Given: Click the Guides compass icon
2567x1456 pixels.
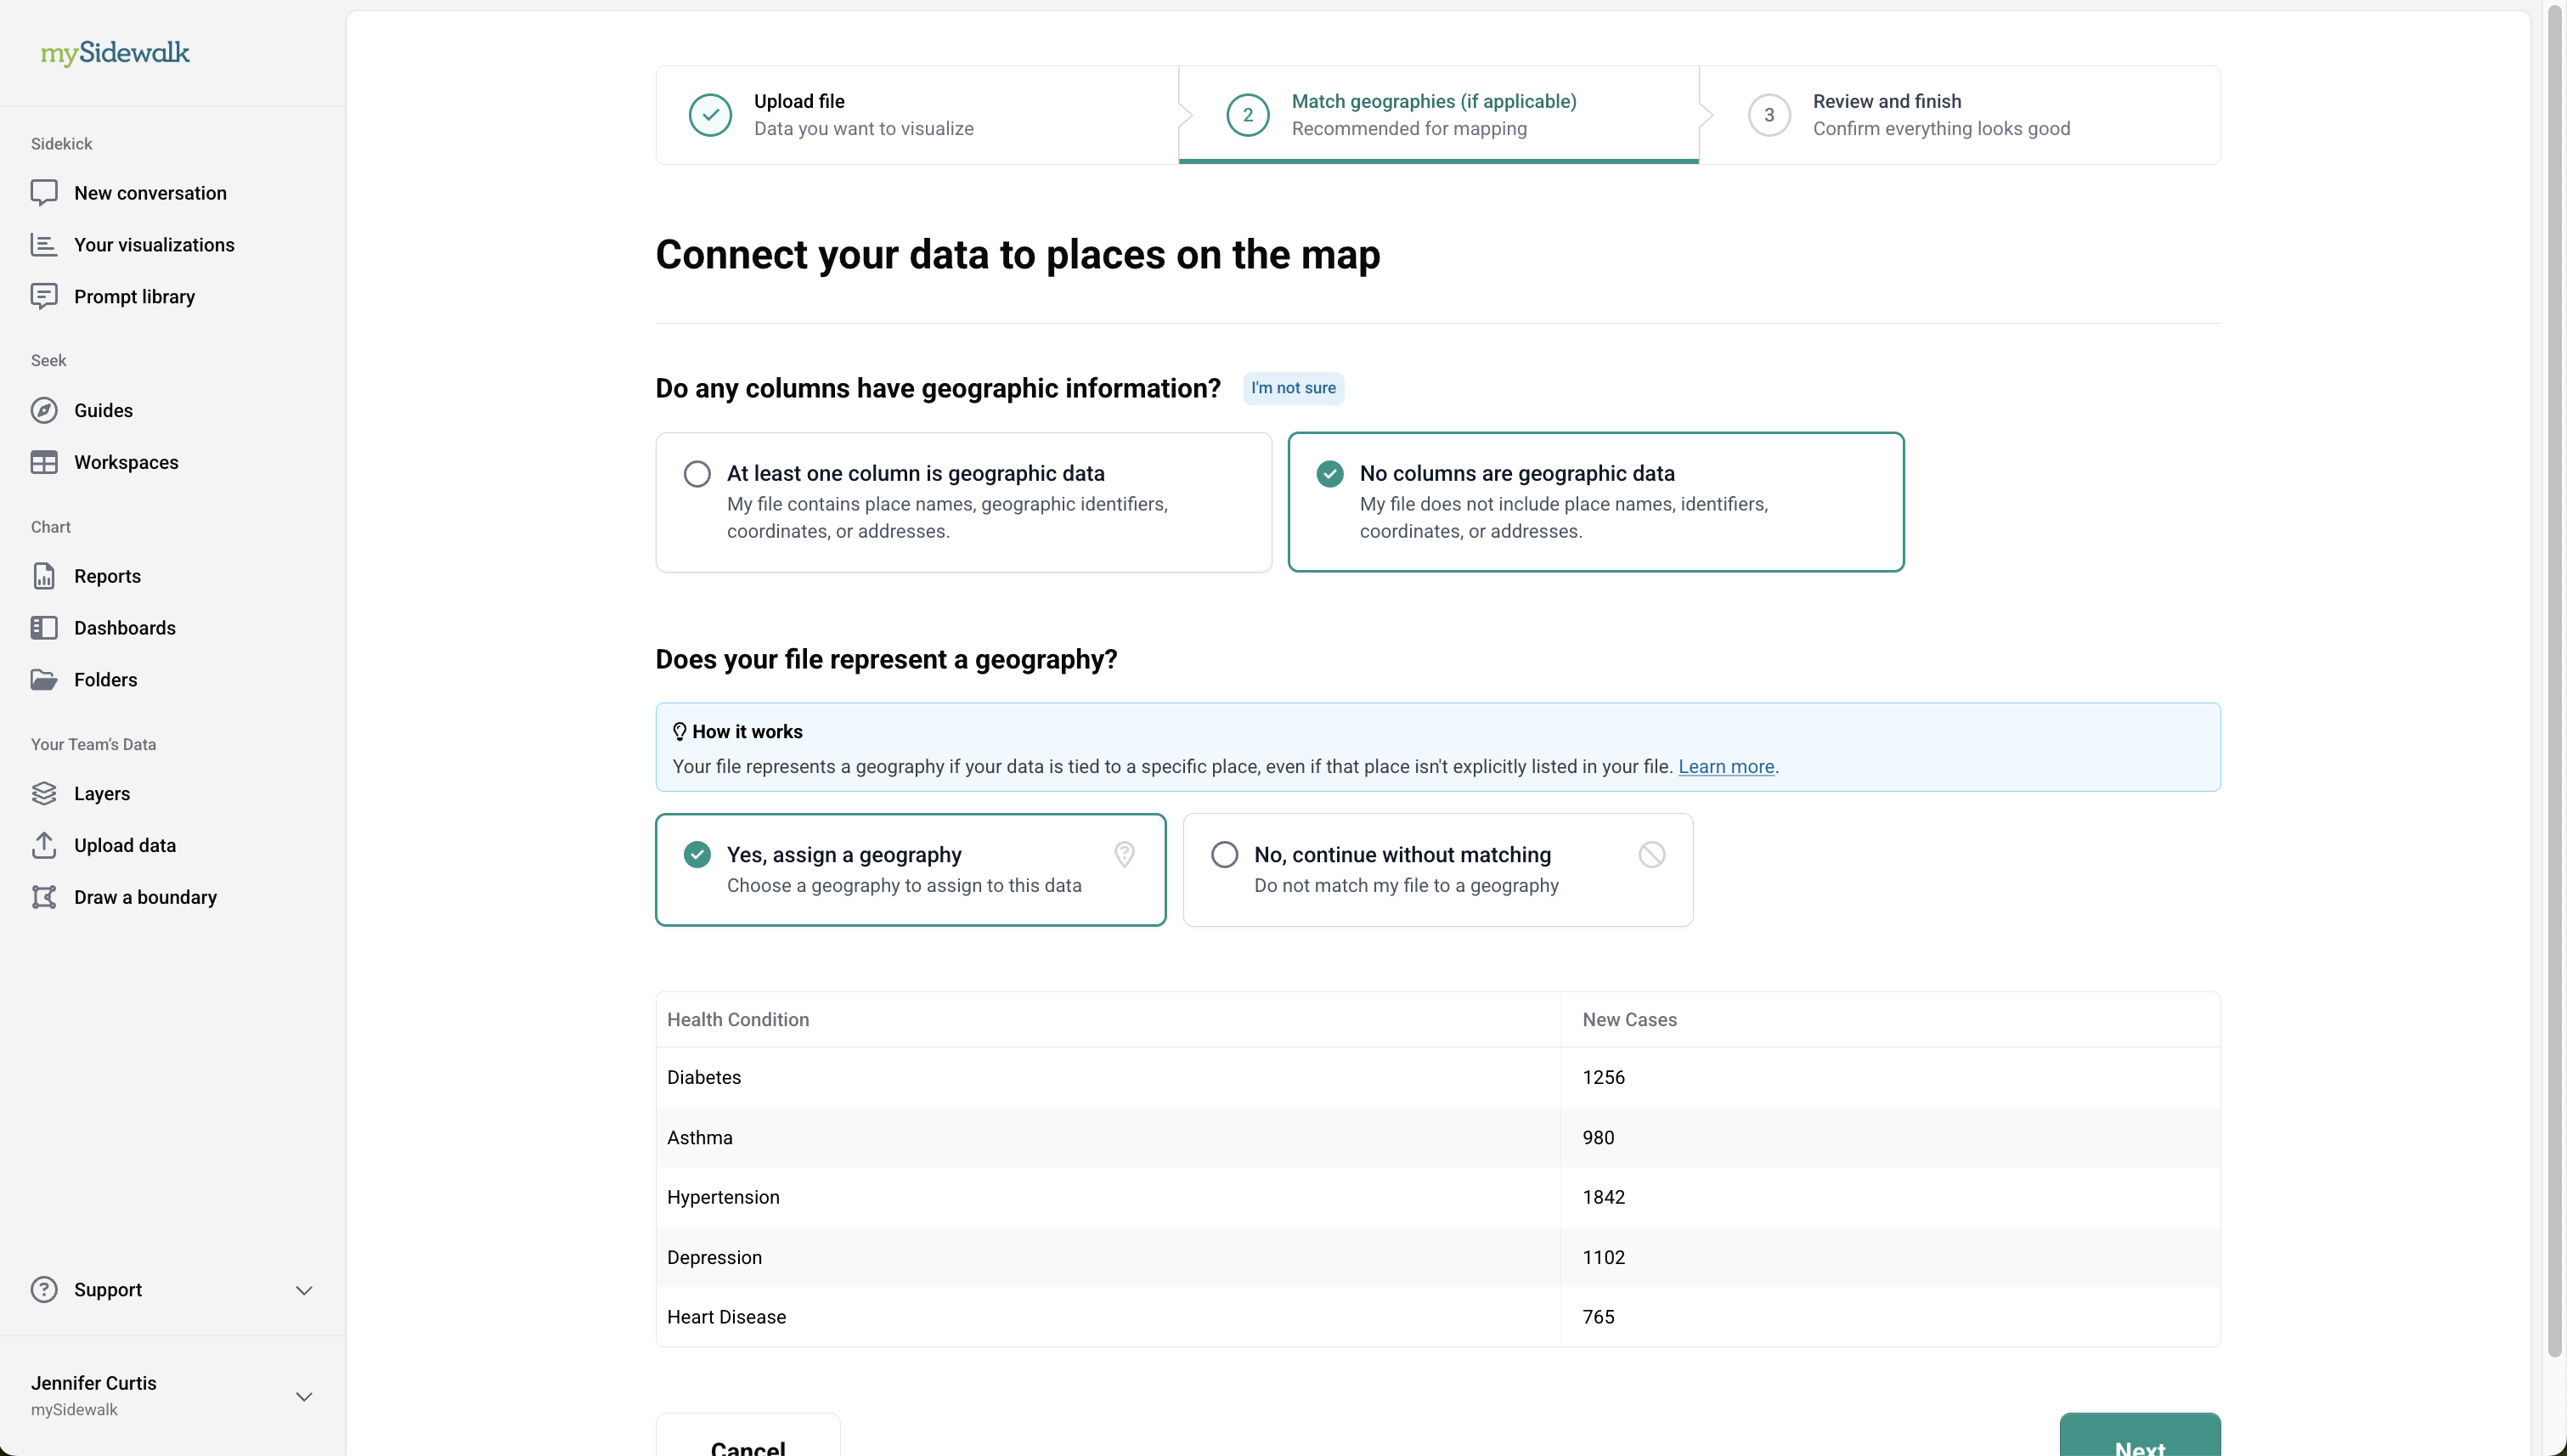Looking at the screenshot, I should [x=44, y=410].
